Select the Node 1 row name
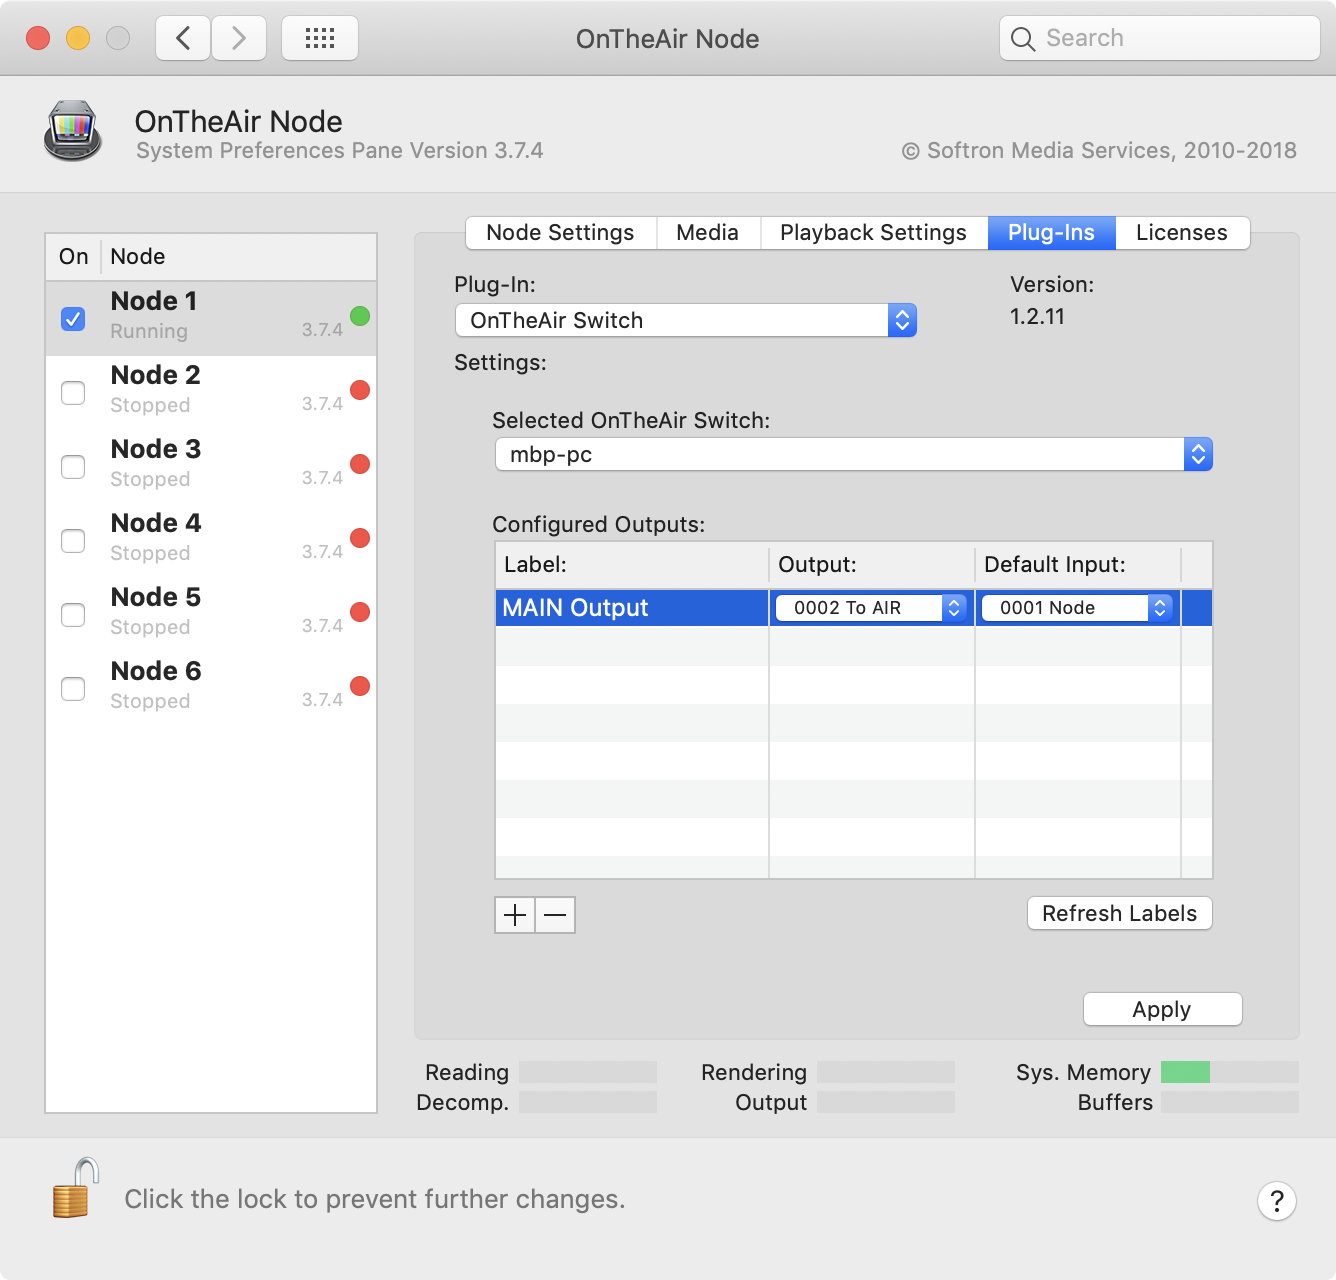Image resolution: width=1336 pixels, height=1280 pixels. point(154,301)
